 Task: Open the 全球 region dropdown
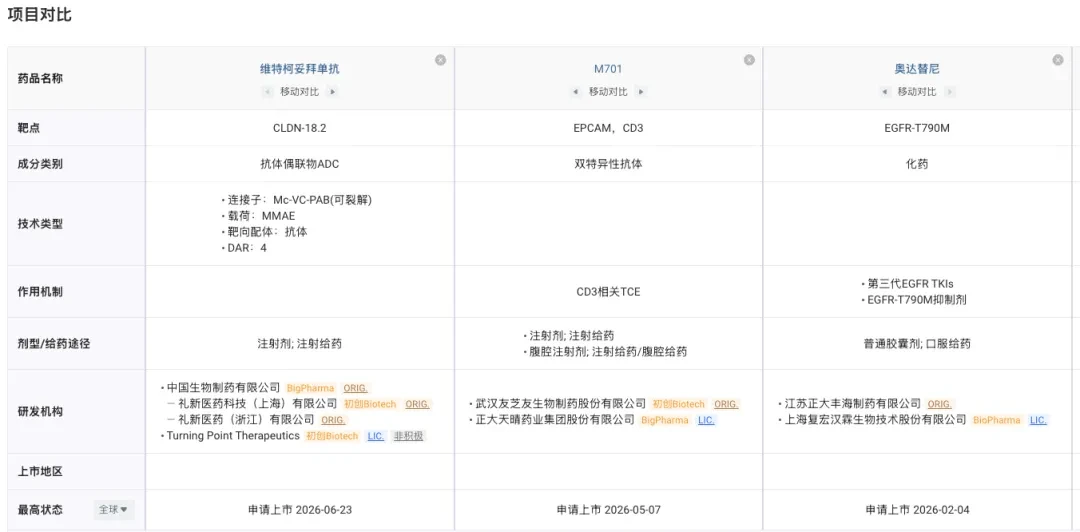coord(114,510)
